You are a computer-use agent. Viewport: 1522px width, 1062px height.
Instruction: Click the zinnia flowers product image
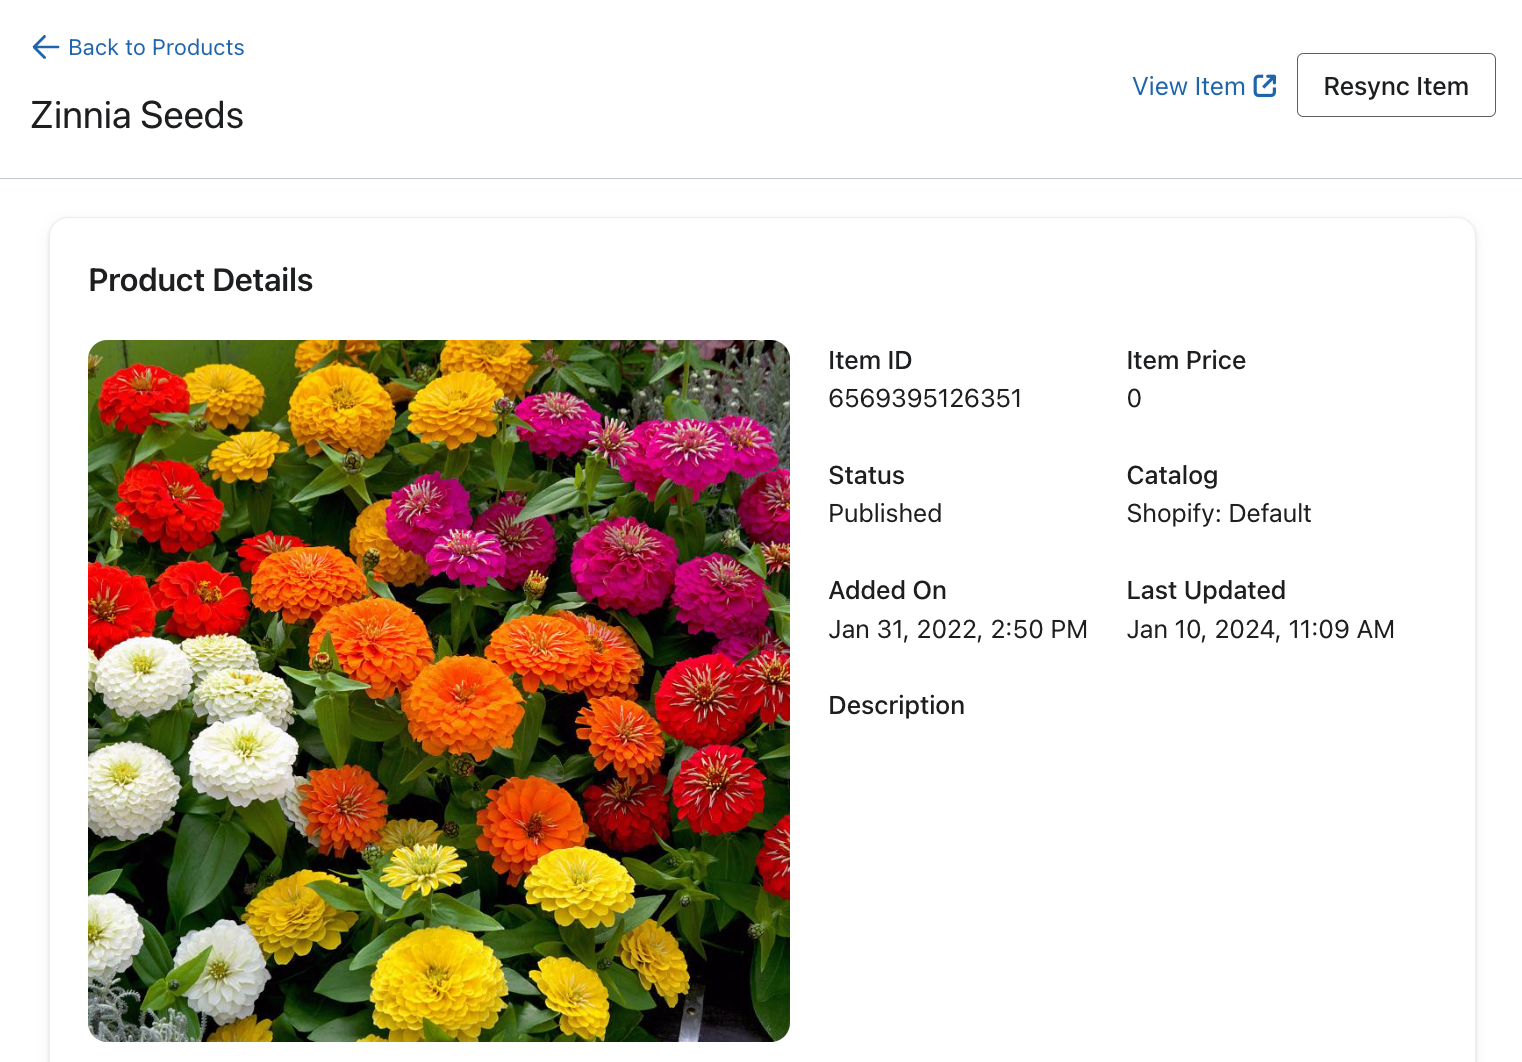point(438,690)
